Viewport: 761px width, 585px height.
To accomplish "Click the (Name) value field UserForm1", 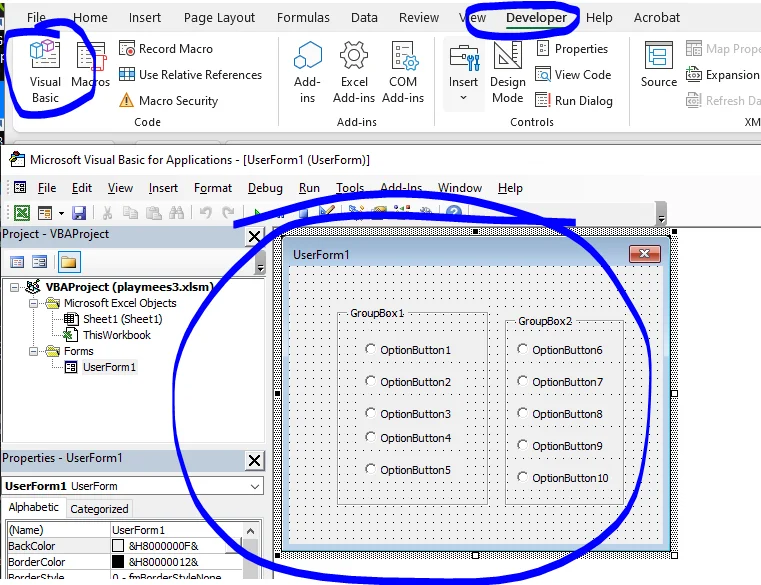I will (176, 530).
